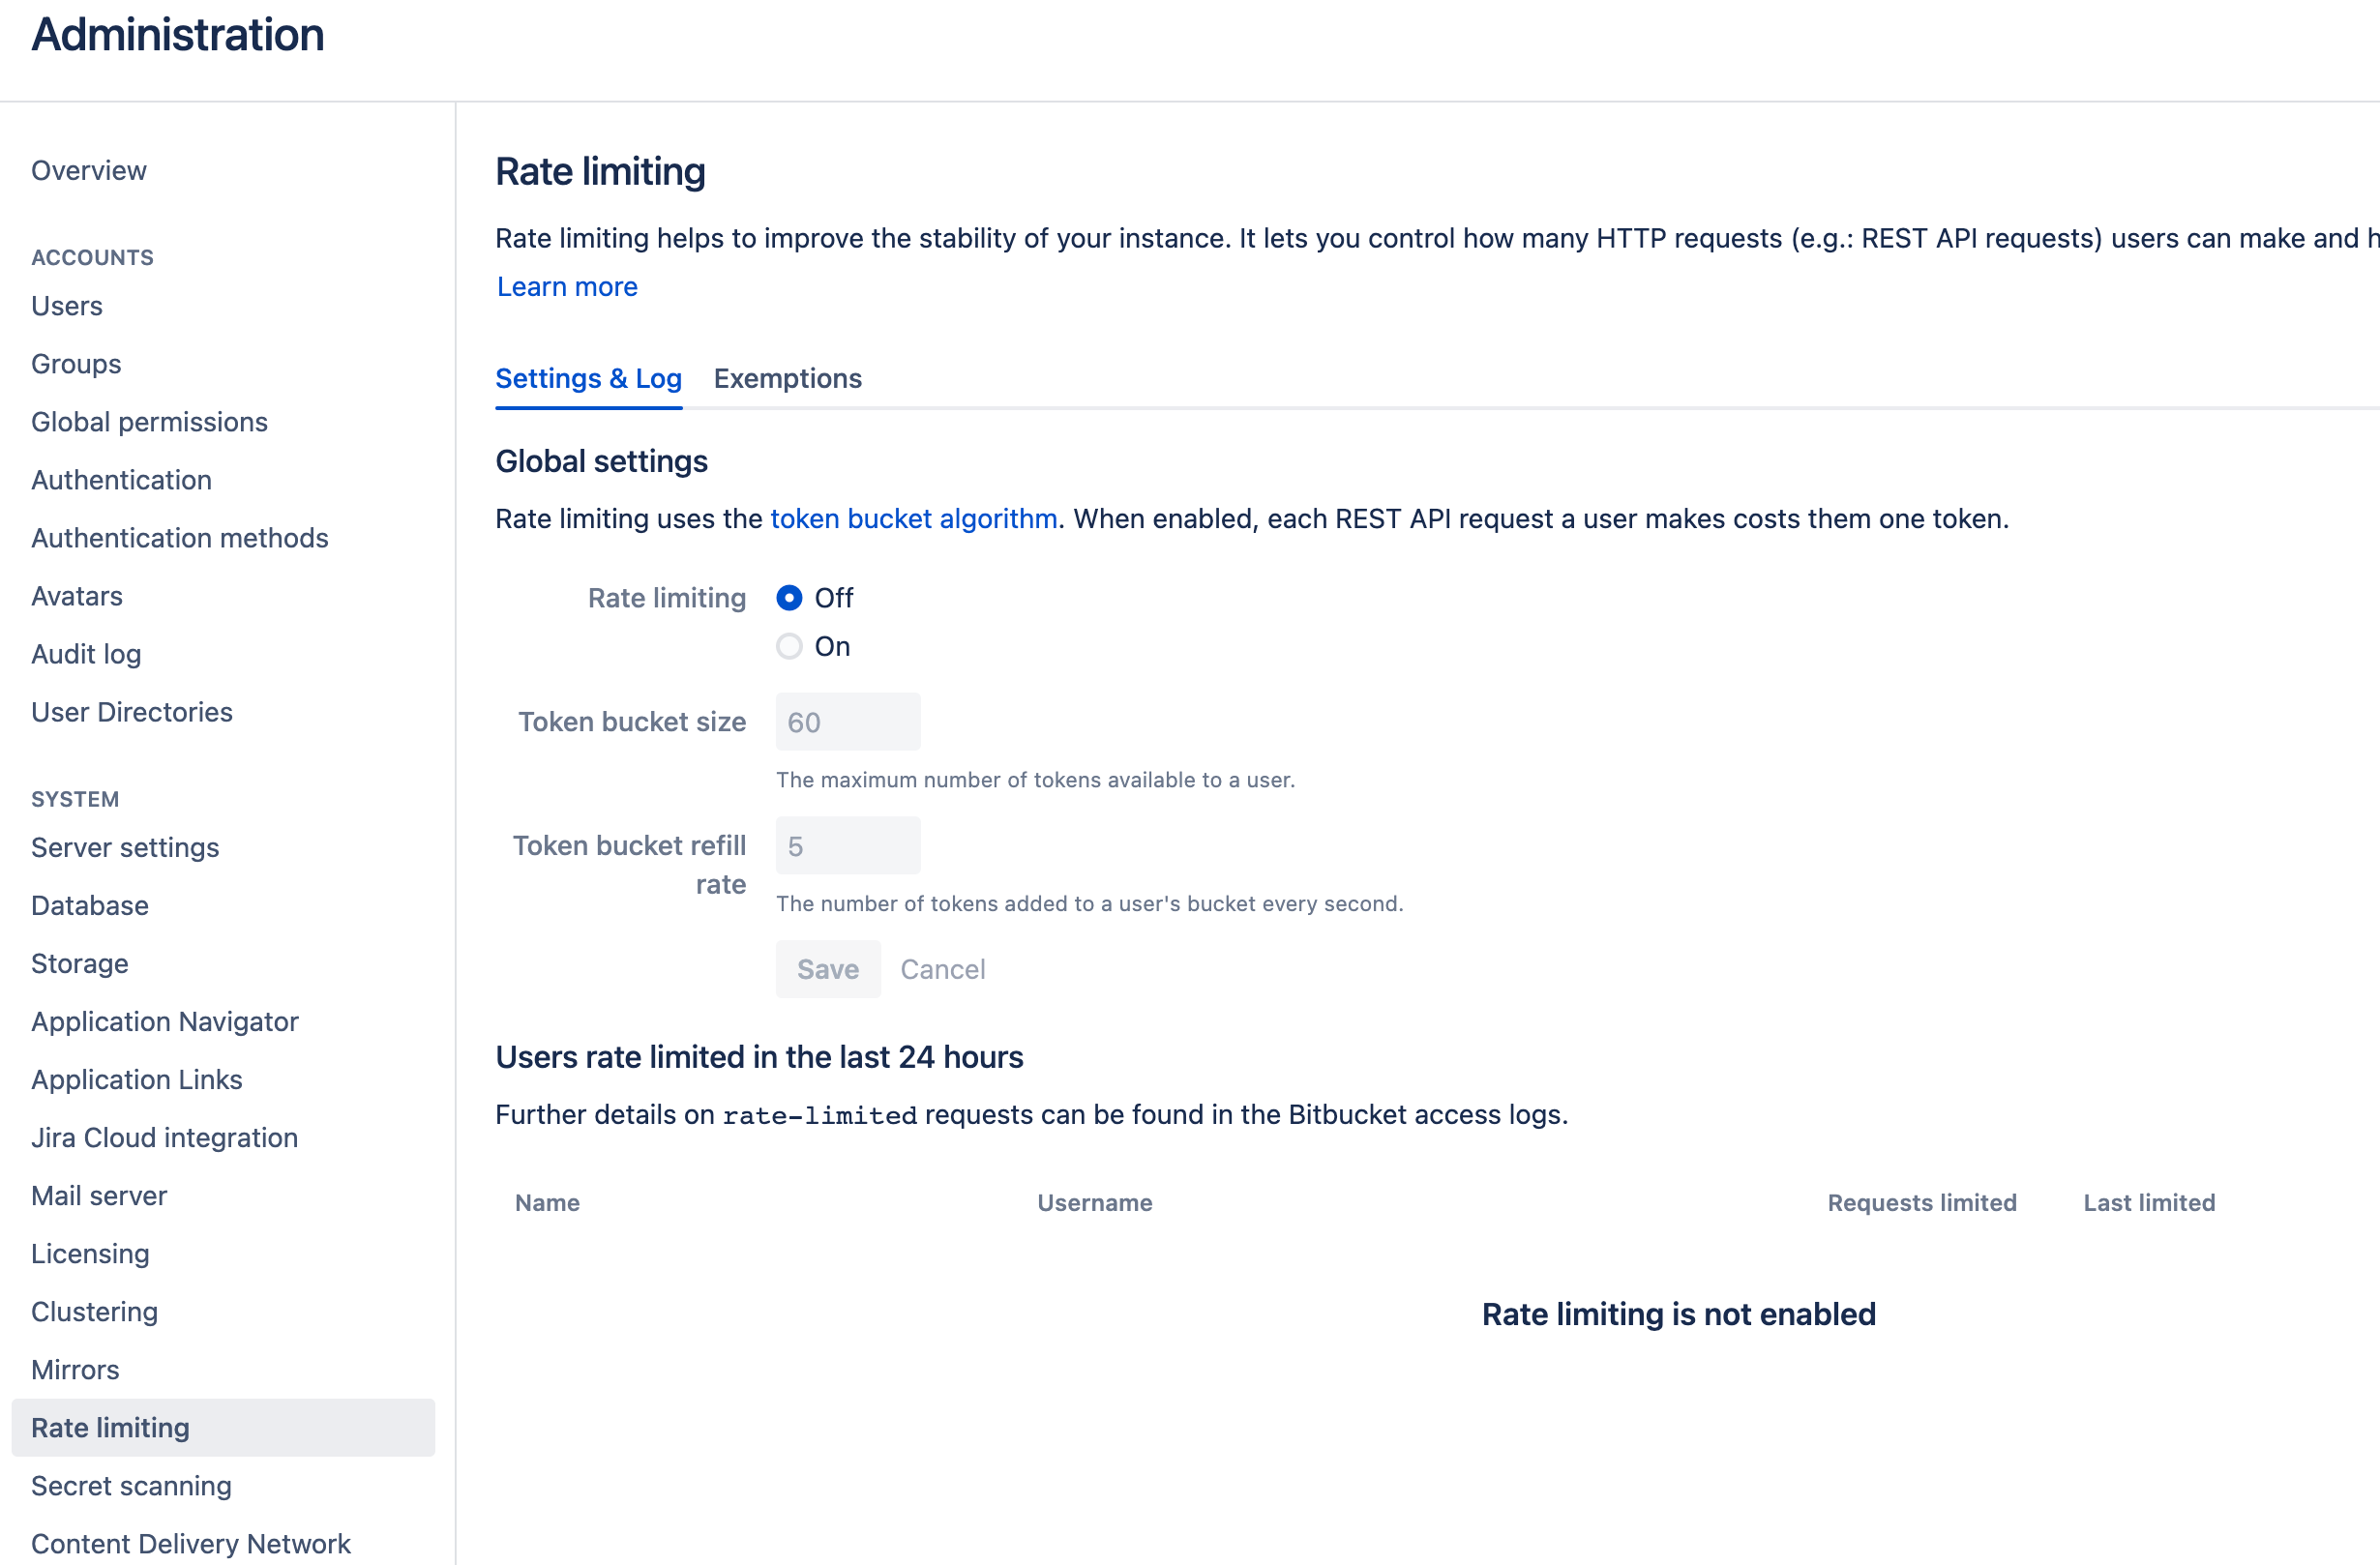Focus the Token bucket size field

tap(847, 722)
